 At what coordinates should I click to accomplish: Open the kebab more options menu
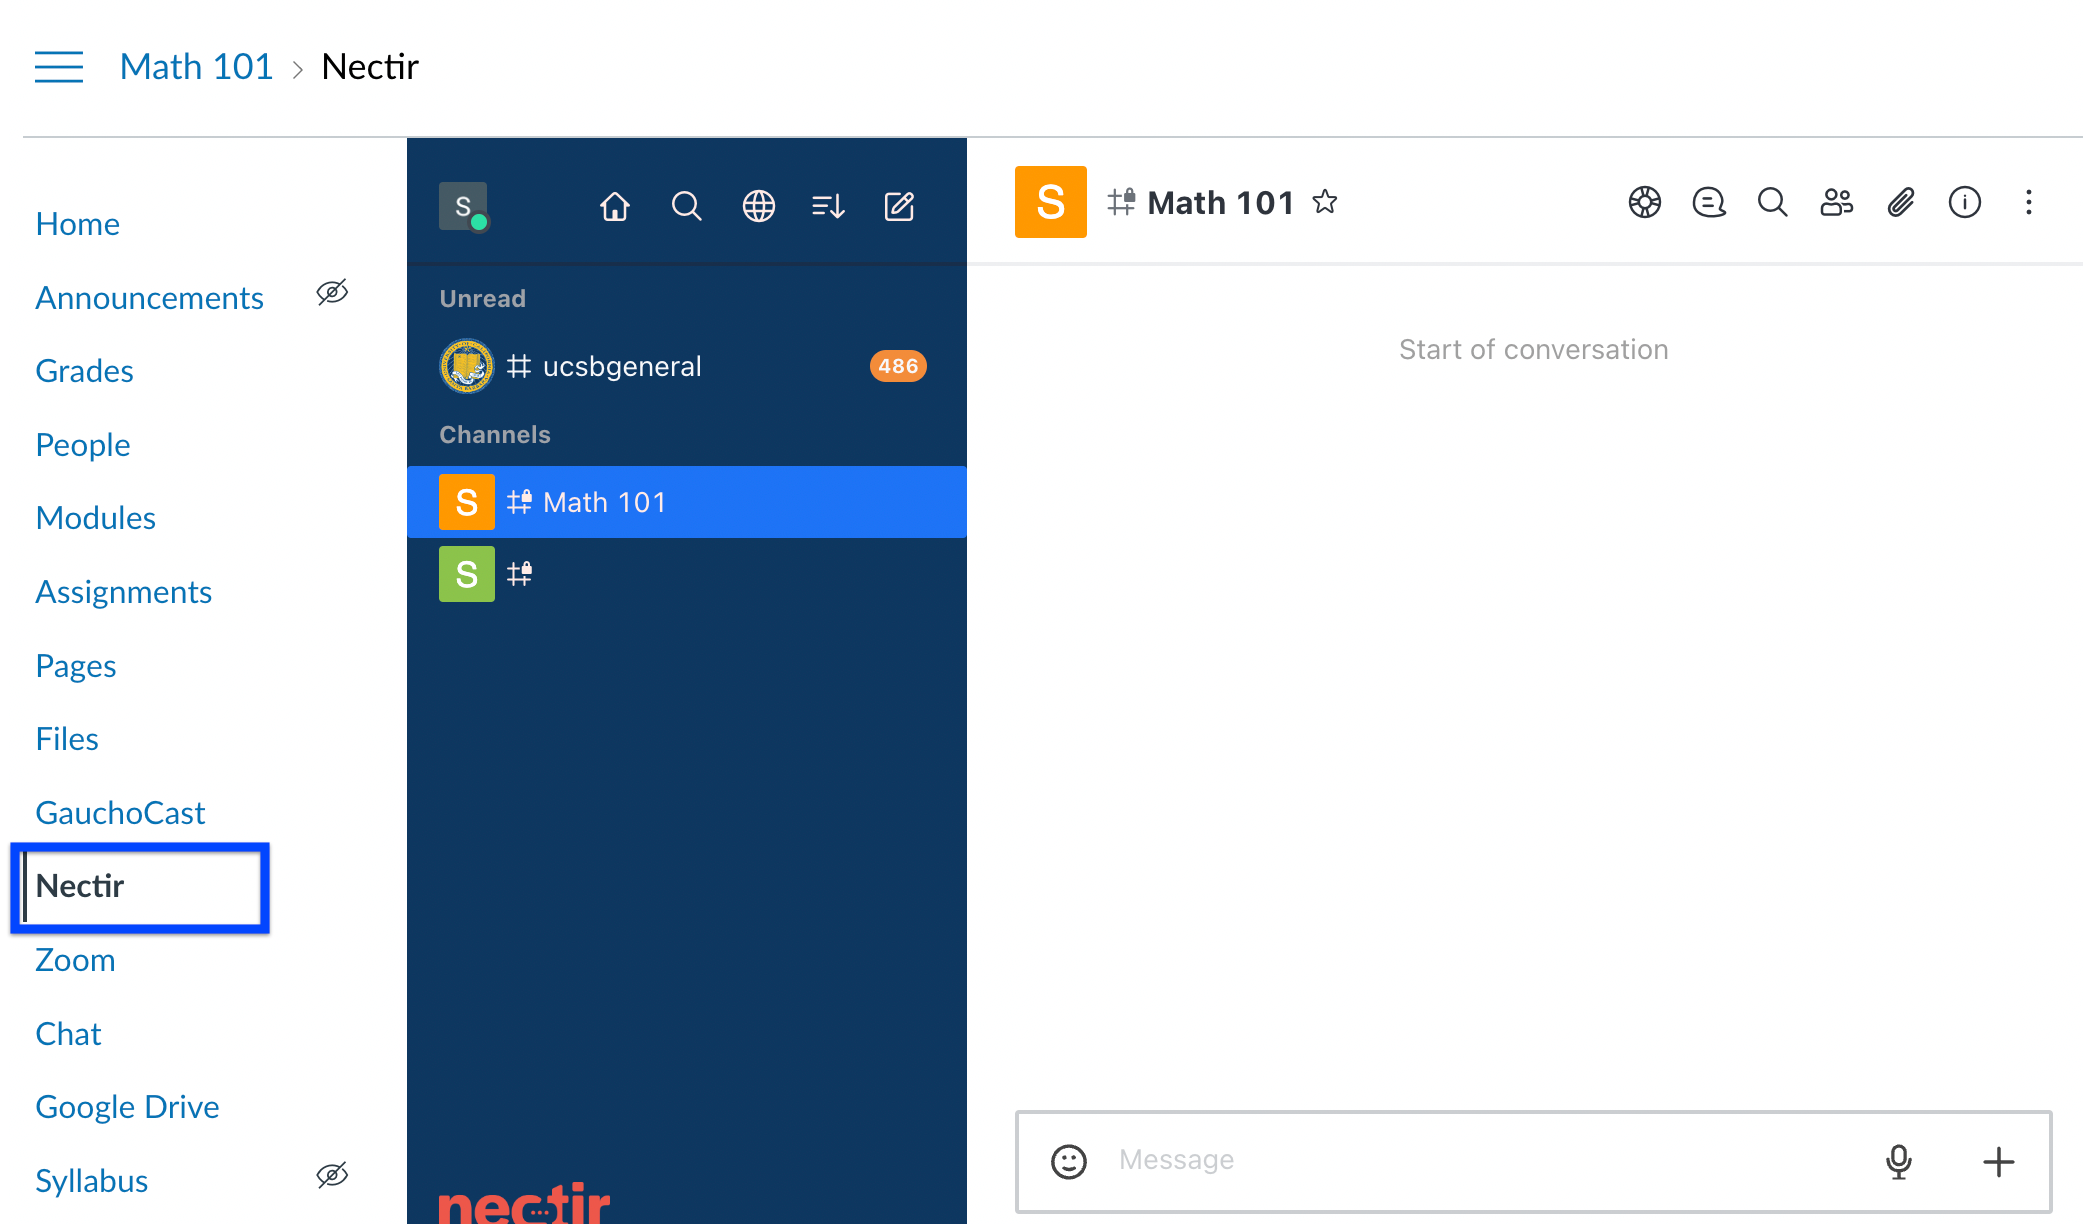[x=2029, y=202]
